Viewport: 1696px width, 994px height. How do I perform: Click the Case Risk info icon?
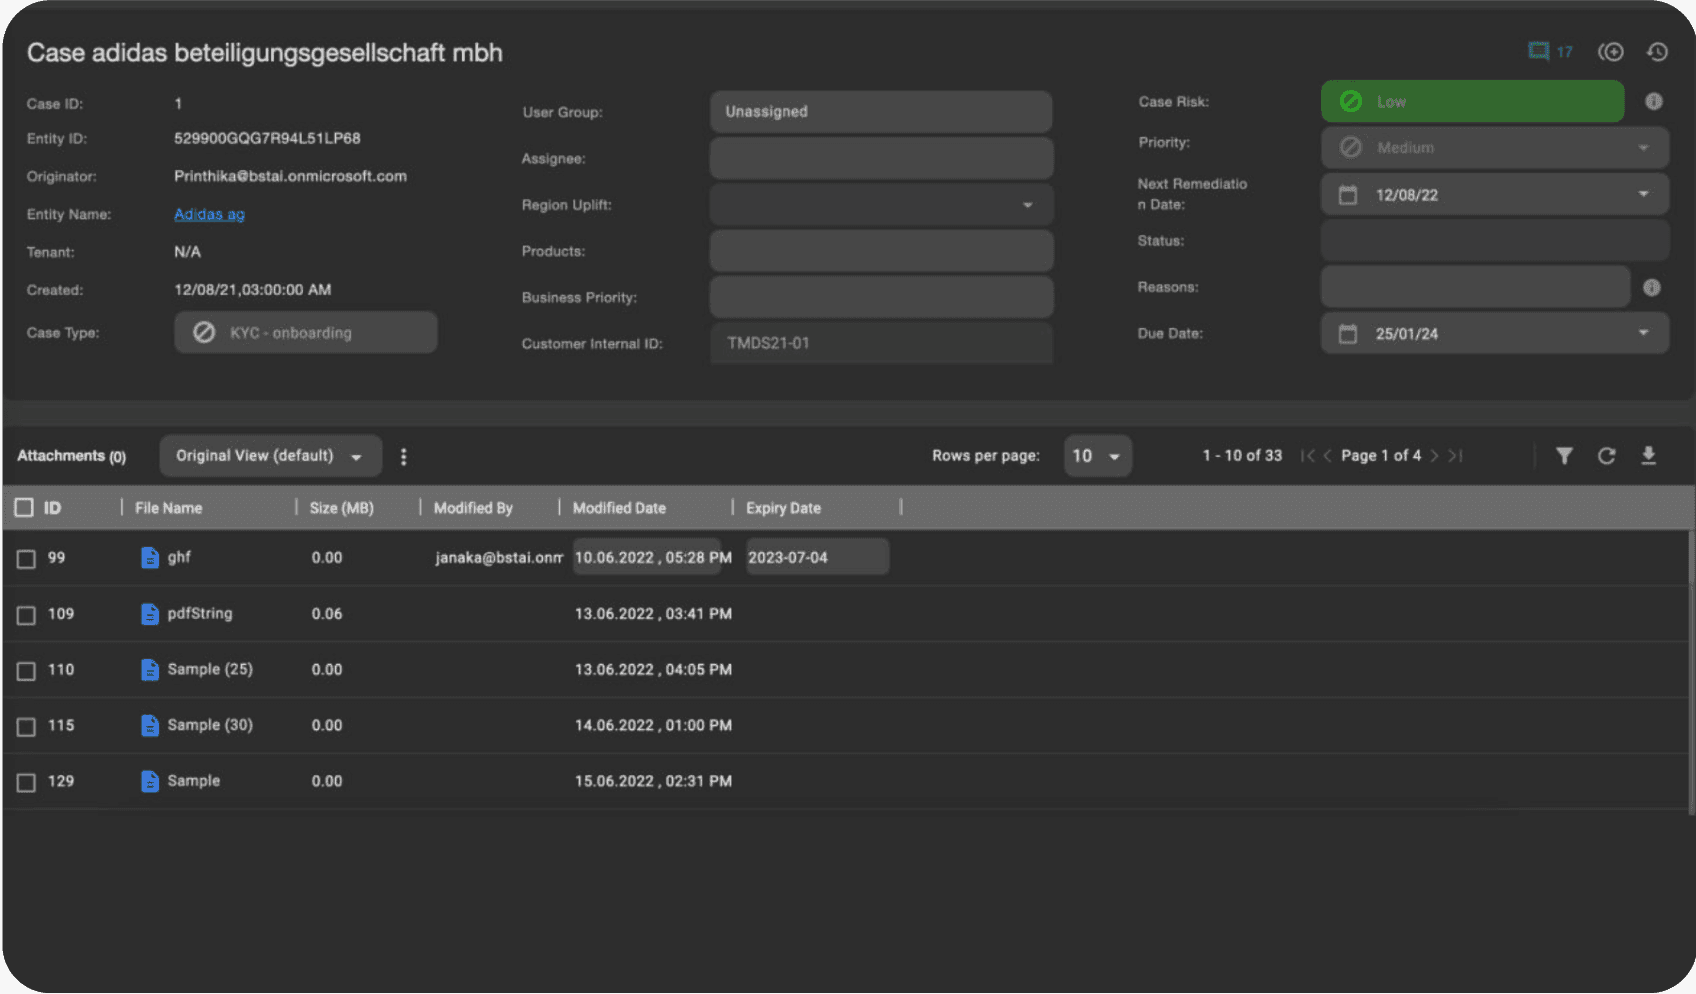[1653, 102]
